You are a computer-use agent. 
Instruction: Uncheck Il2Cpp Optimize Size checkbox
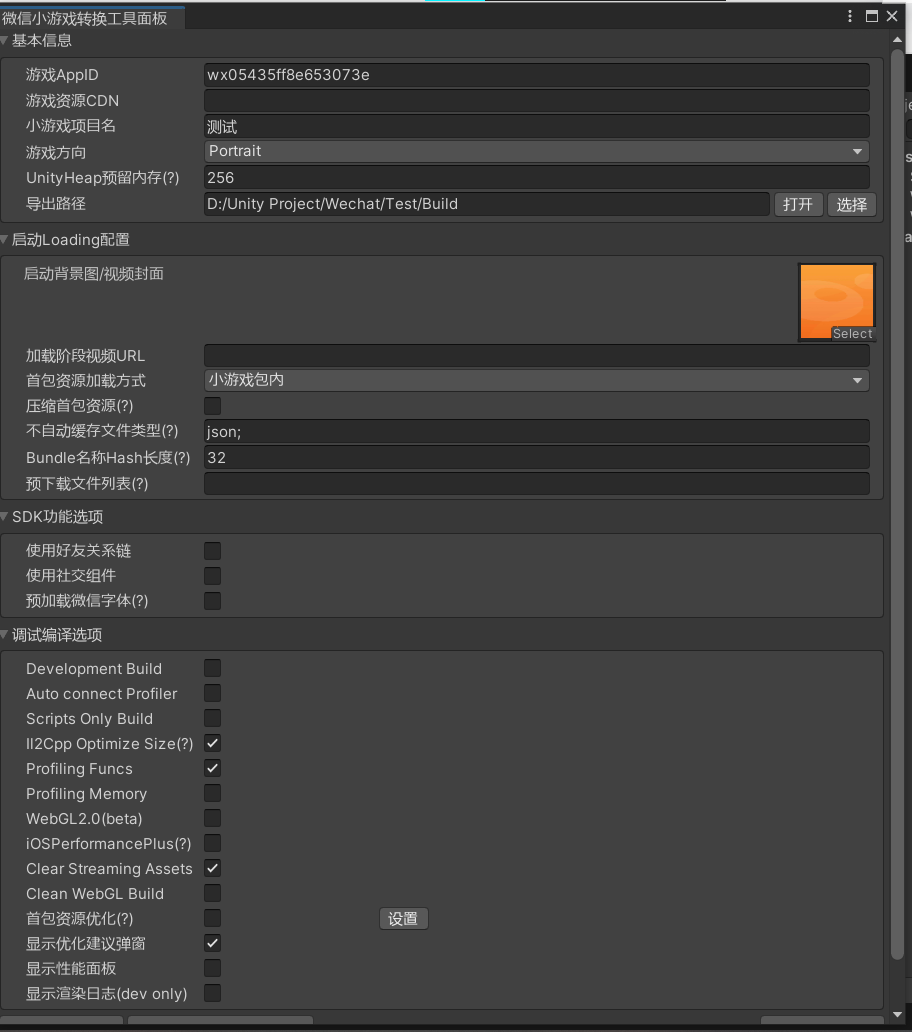[213, 743]
